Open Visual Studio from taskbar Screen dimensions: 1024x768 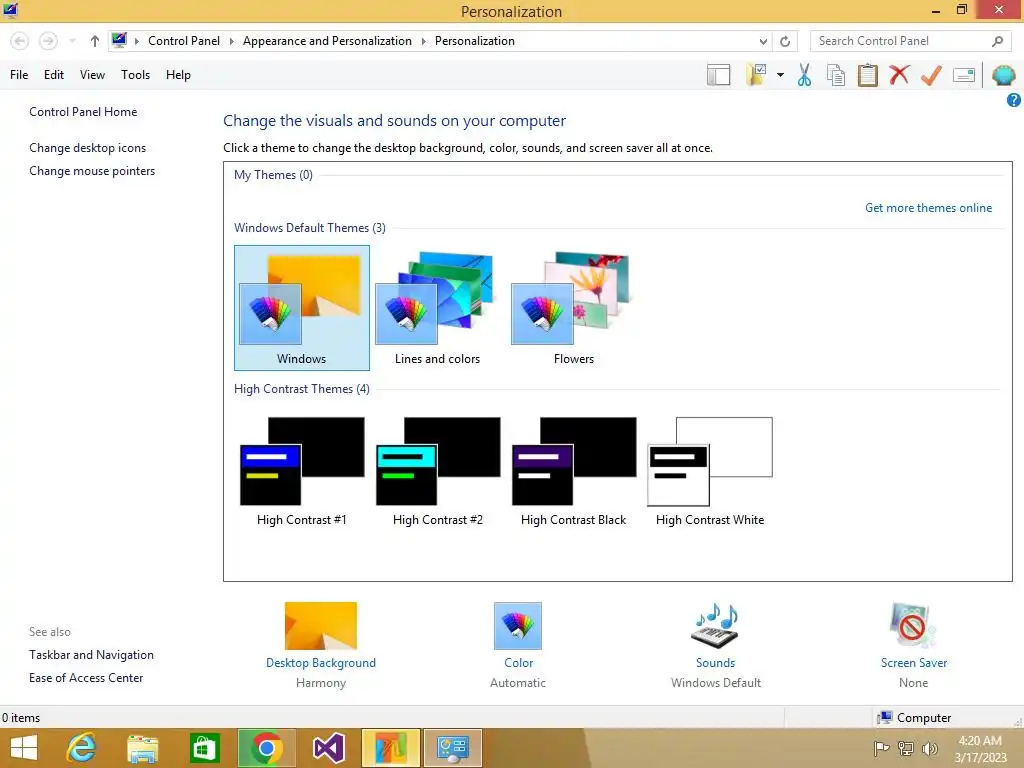328,748
